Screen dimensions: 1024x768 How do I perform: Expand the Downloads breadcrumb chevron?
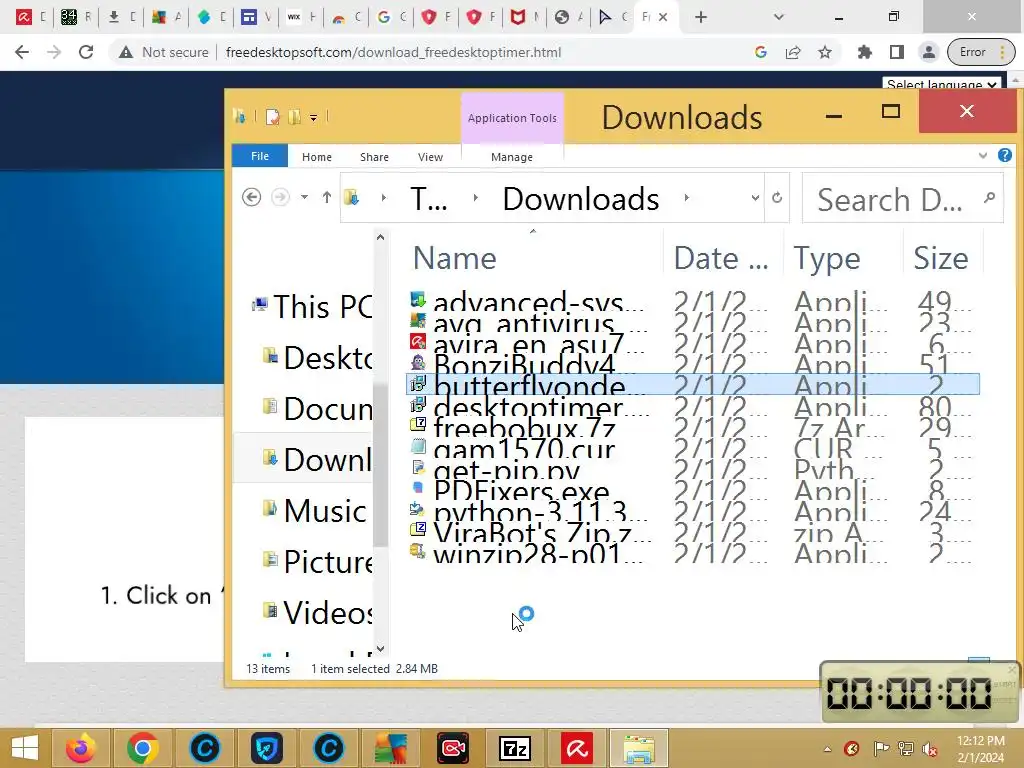686,198
